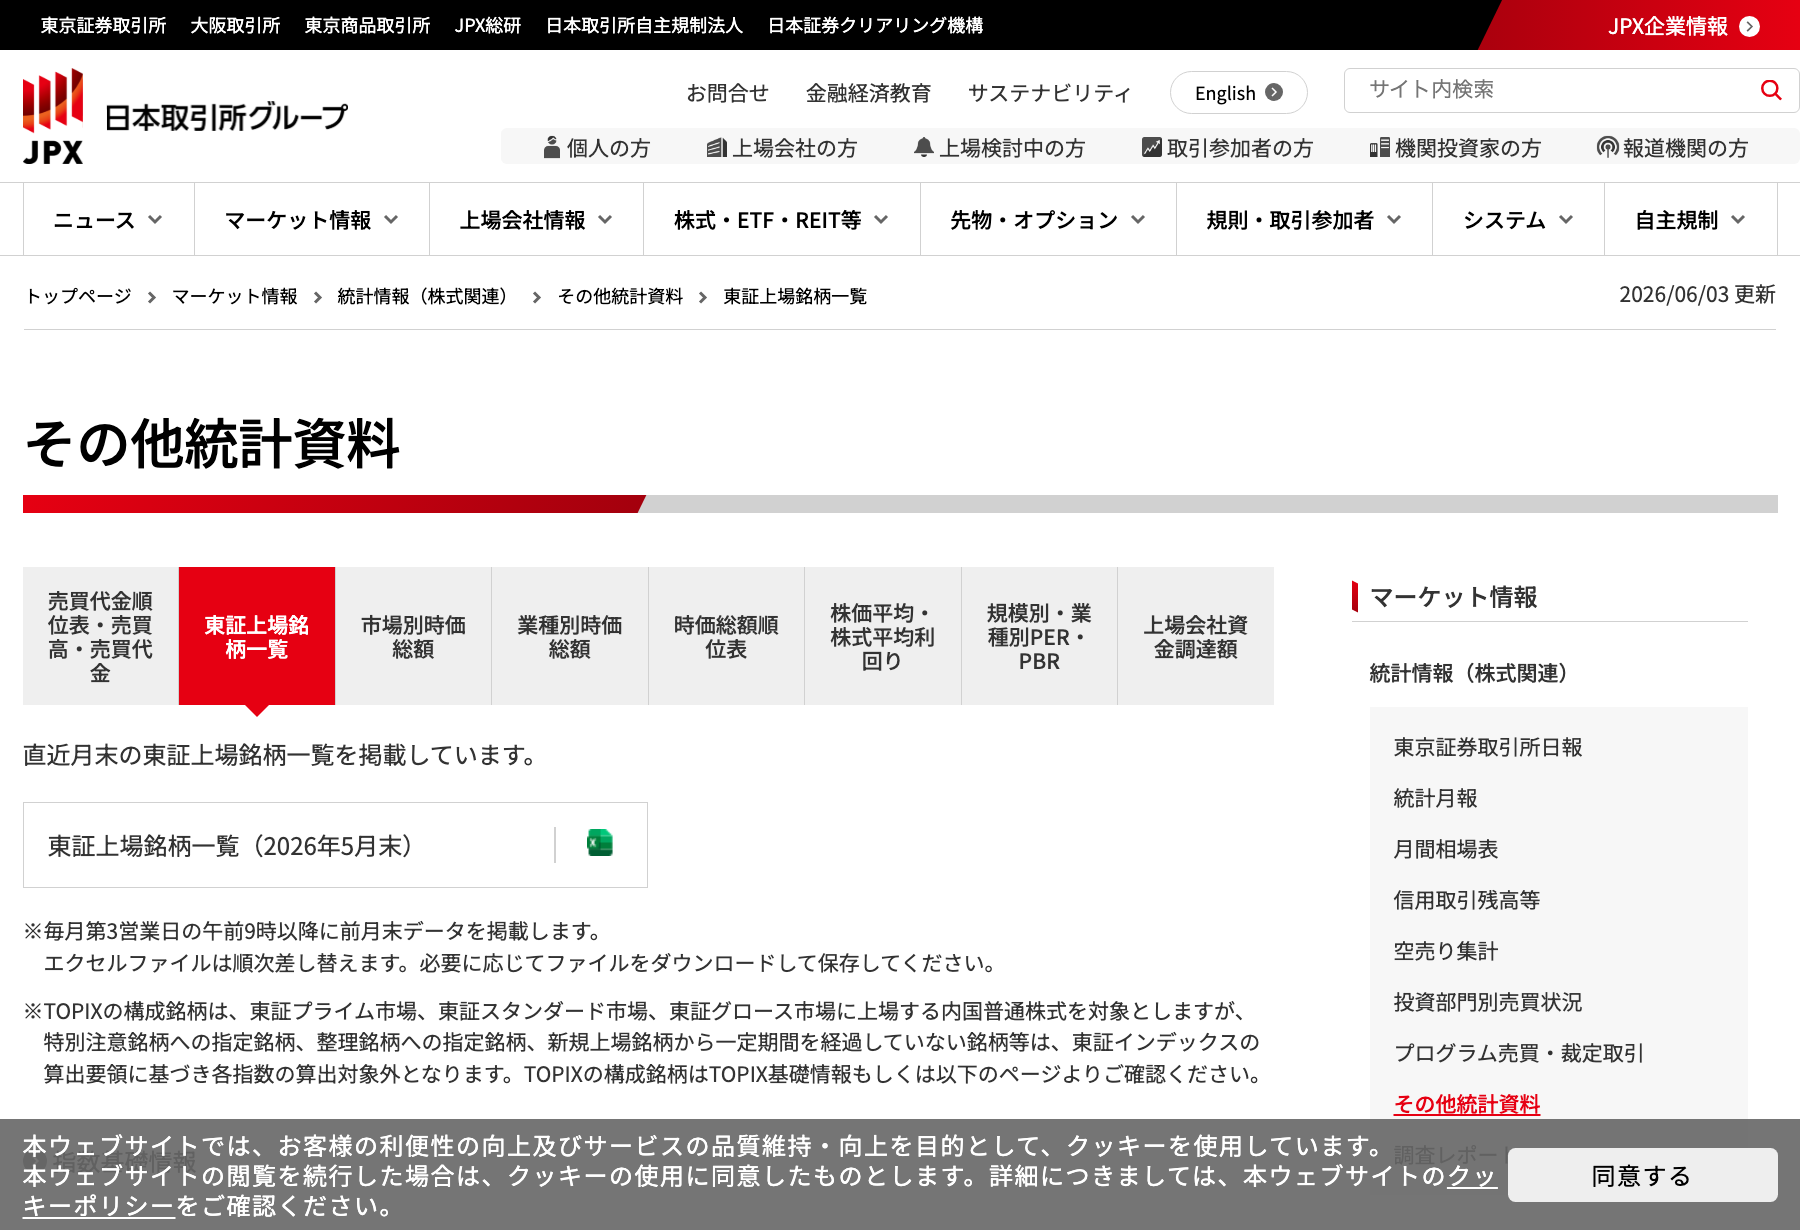Click the 報道機関の方 broadcast icon

pos(1607,148)
